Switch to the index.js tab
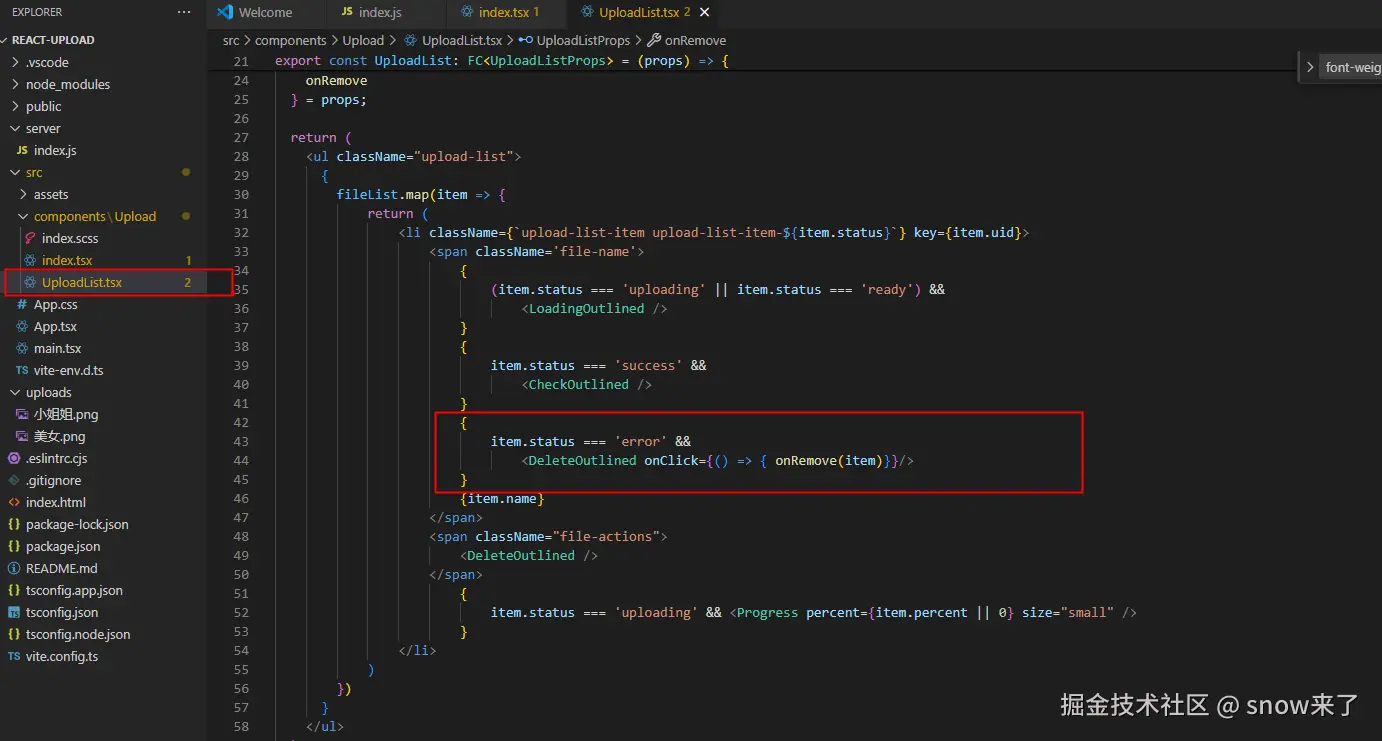The height and width of the screenshot is (741, 1382). point(380,13)
